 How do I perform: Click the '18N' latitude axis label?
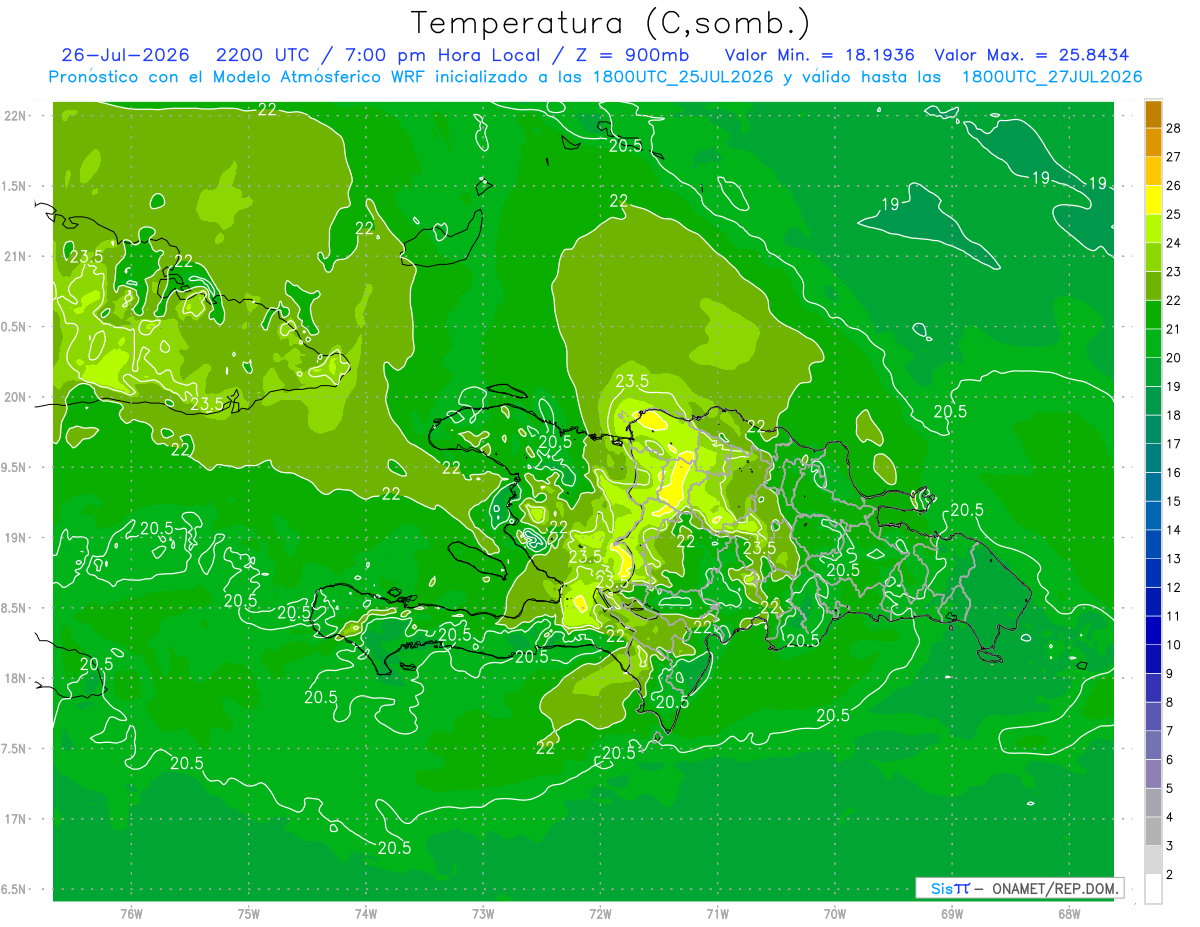(x=15, y=678)
